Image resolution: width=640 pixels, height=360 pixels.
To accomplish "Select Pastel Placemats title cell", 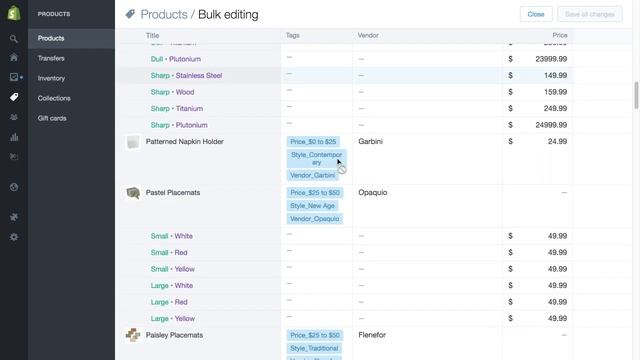I will pos(173,193).
